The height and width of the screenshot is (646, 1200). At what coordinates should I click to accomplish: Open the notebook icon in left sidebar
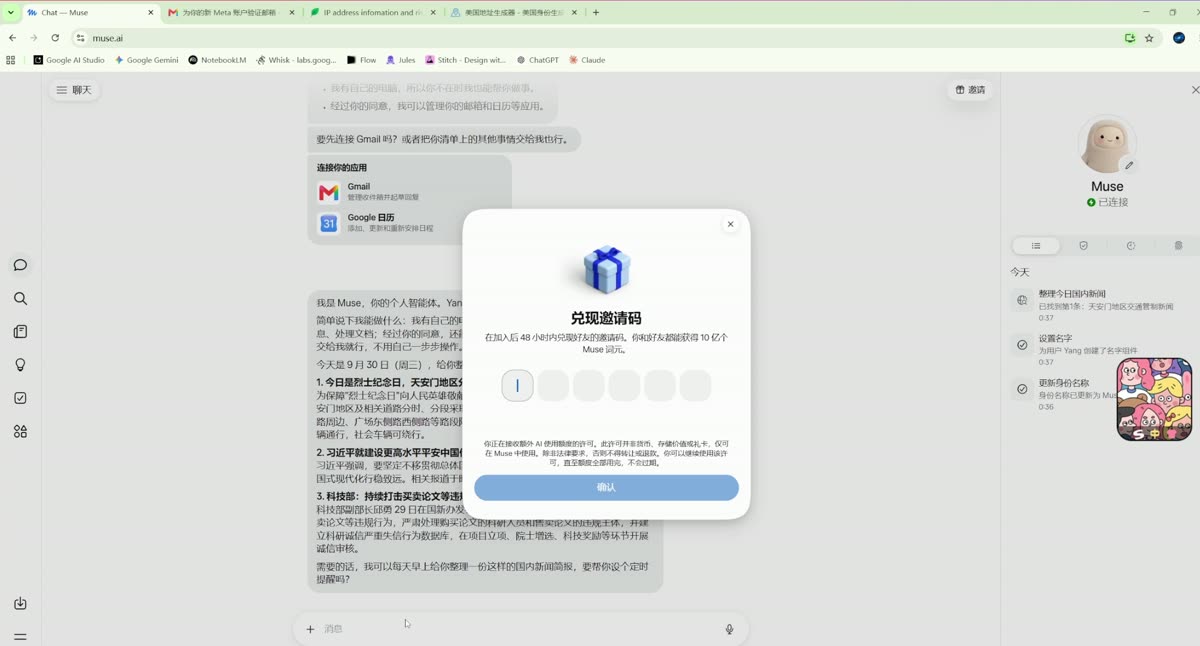[20, 332]
